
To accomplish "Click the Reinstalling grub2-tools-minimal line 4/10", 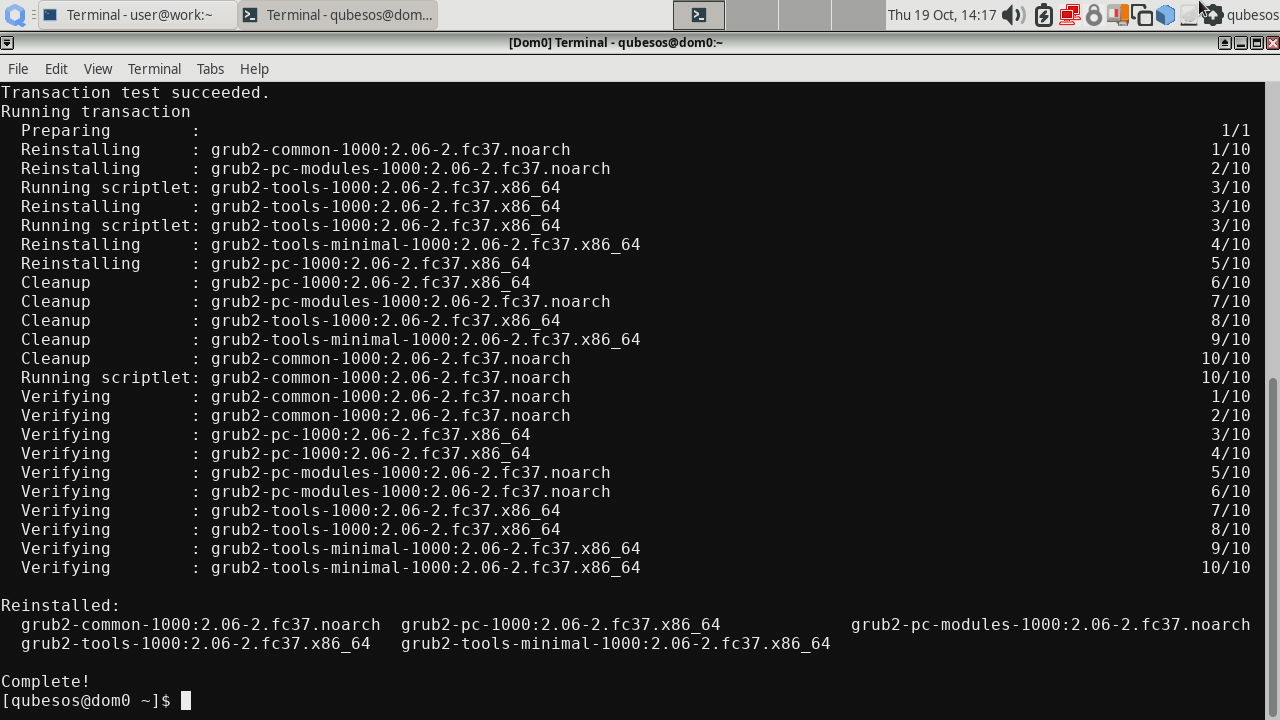I will pos(635,245).
